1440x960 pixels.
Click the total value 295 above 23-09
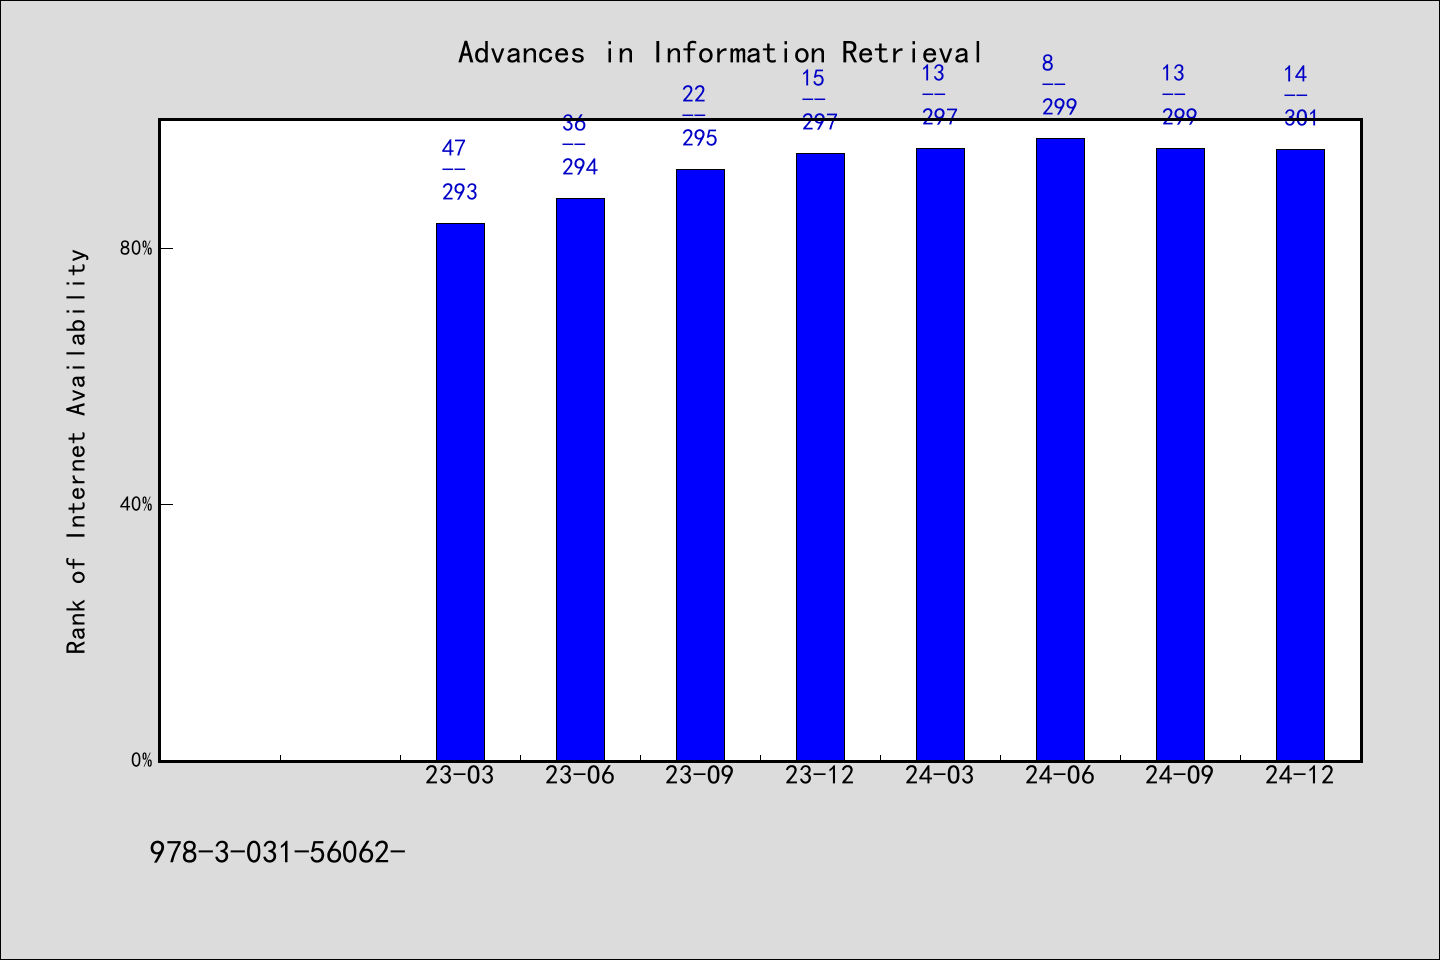pyautogui.click(x=700, y=138)
